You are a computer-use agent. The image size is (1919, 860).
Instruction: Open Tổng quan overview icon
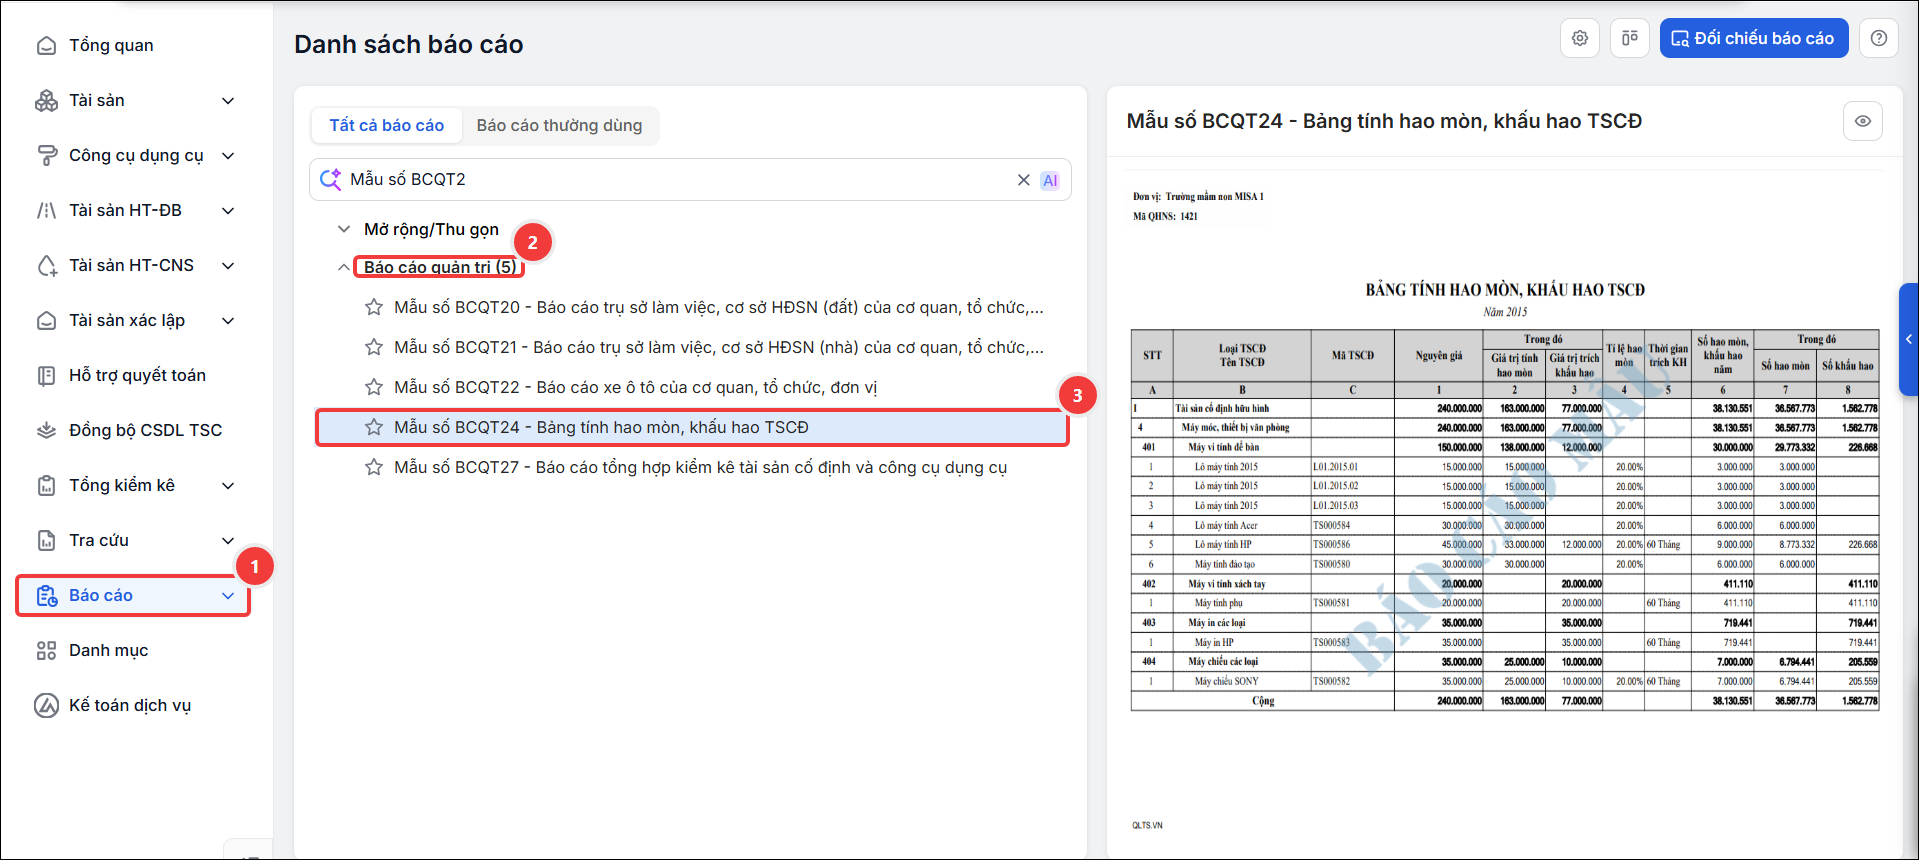point(46,45)
